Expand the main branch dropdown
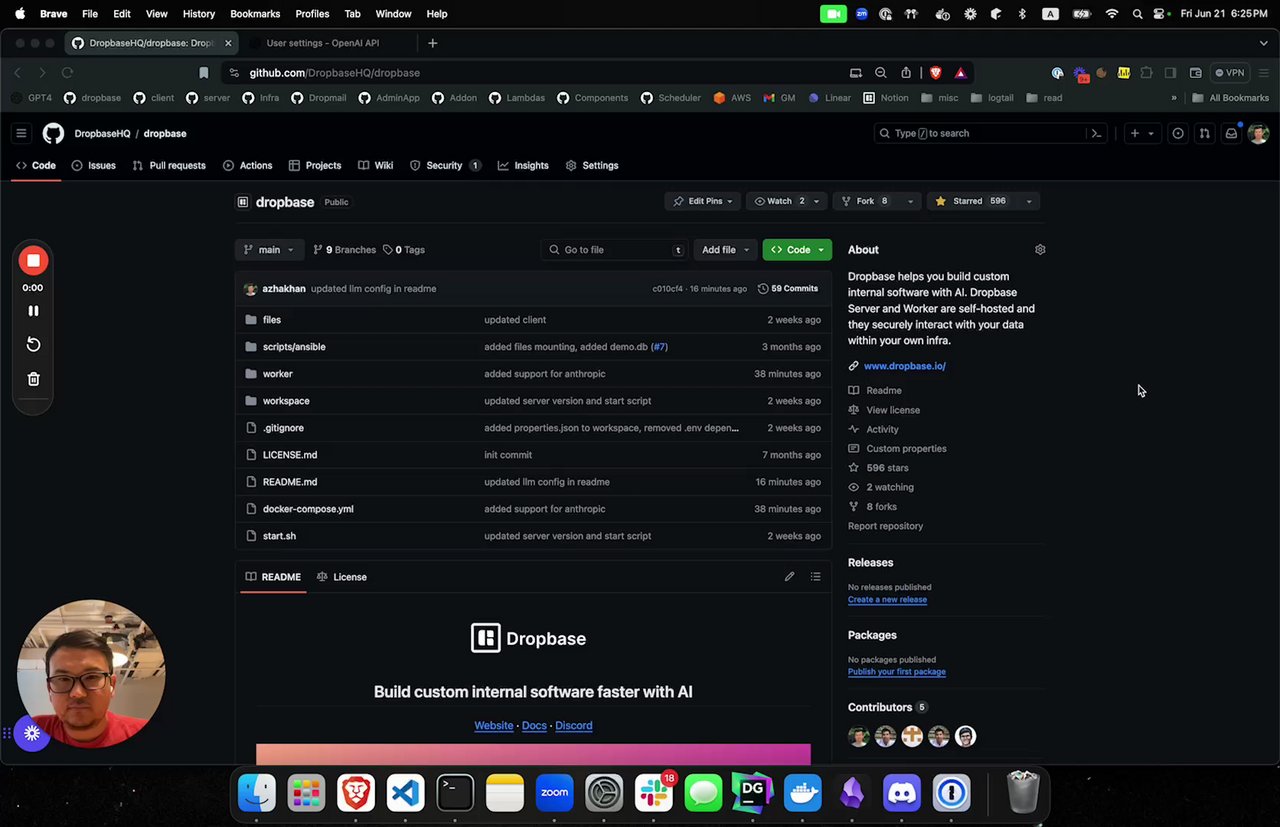 269,250
